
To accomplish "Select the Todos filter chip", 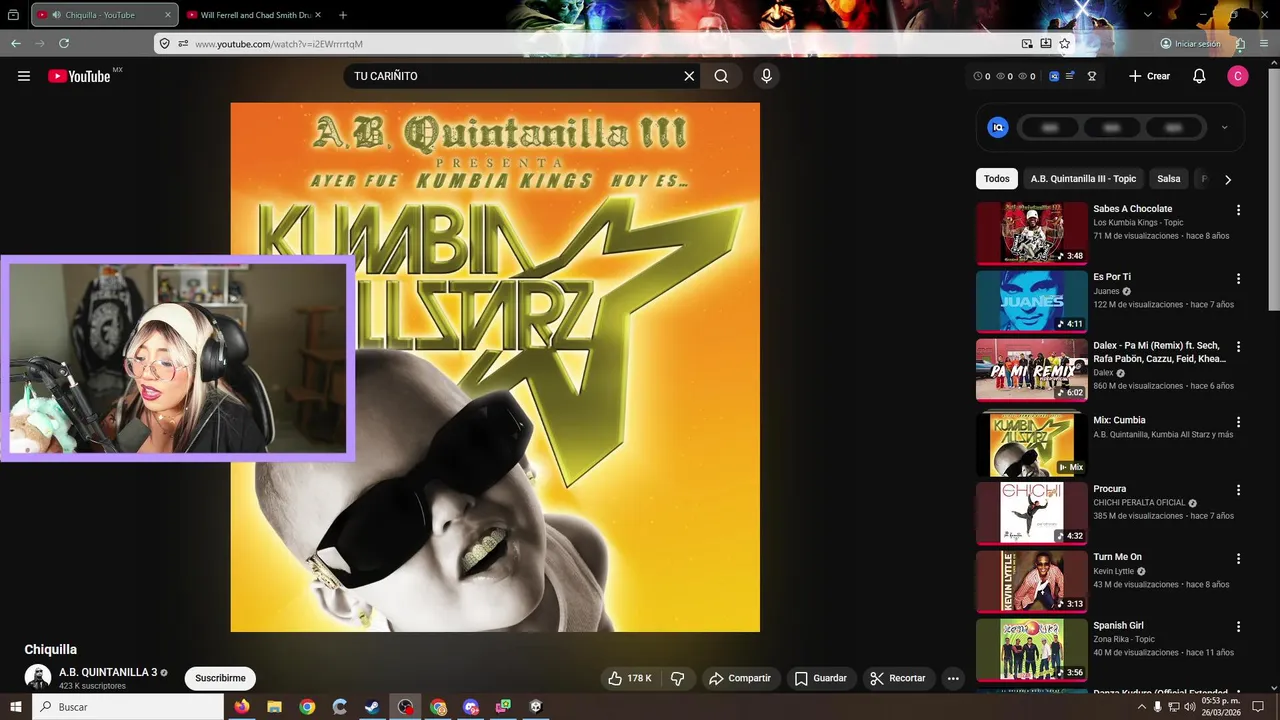I will pyautogui.click(x=997, y=179).
